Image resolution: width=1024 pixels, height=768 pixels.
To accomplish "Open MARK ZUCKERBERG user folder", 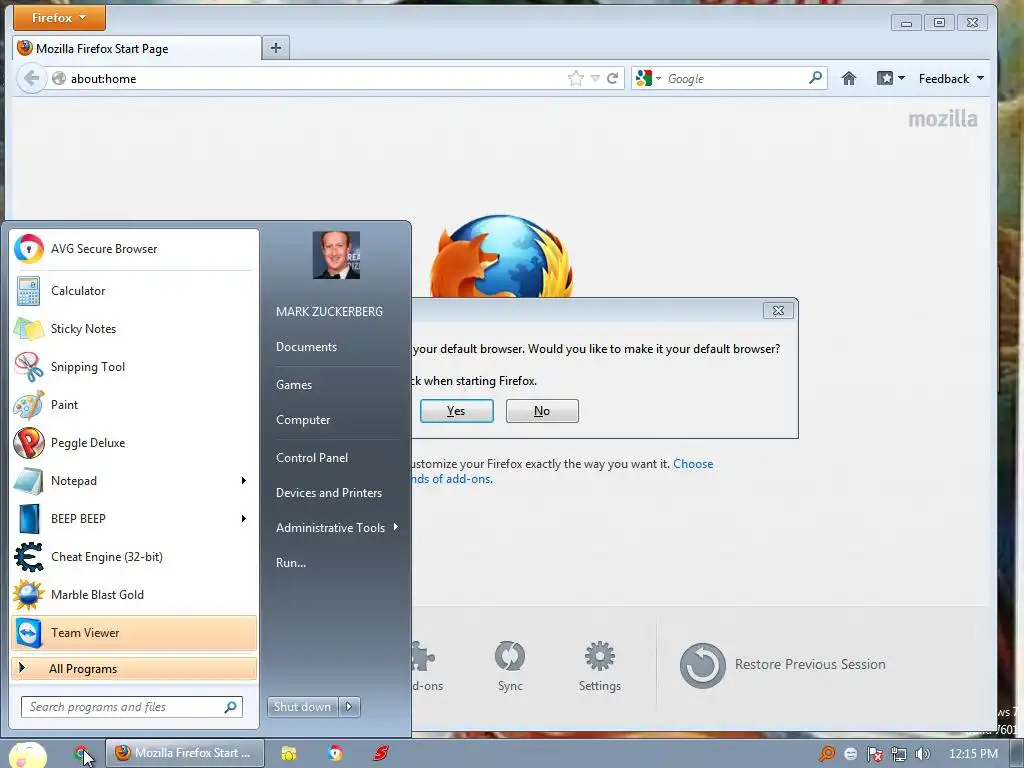I will pyautogui.click(x=329, y=312).
